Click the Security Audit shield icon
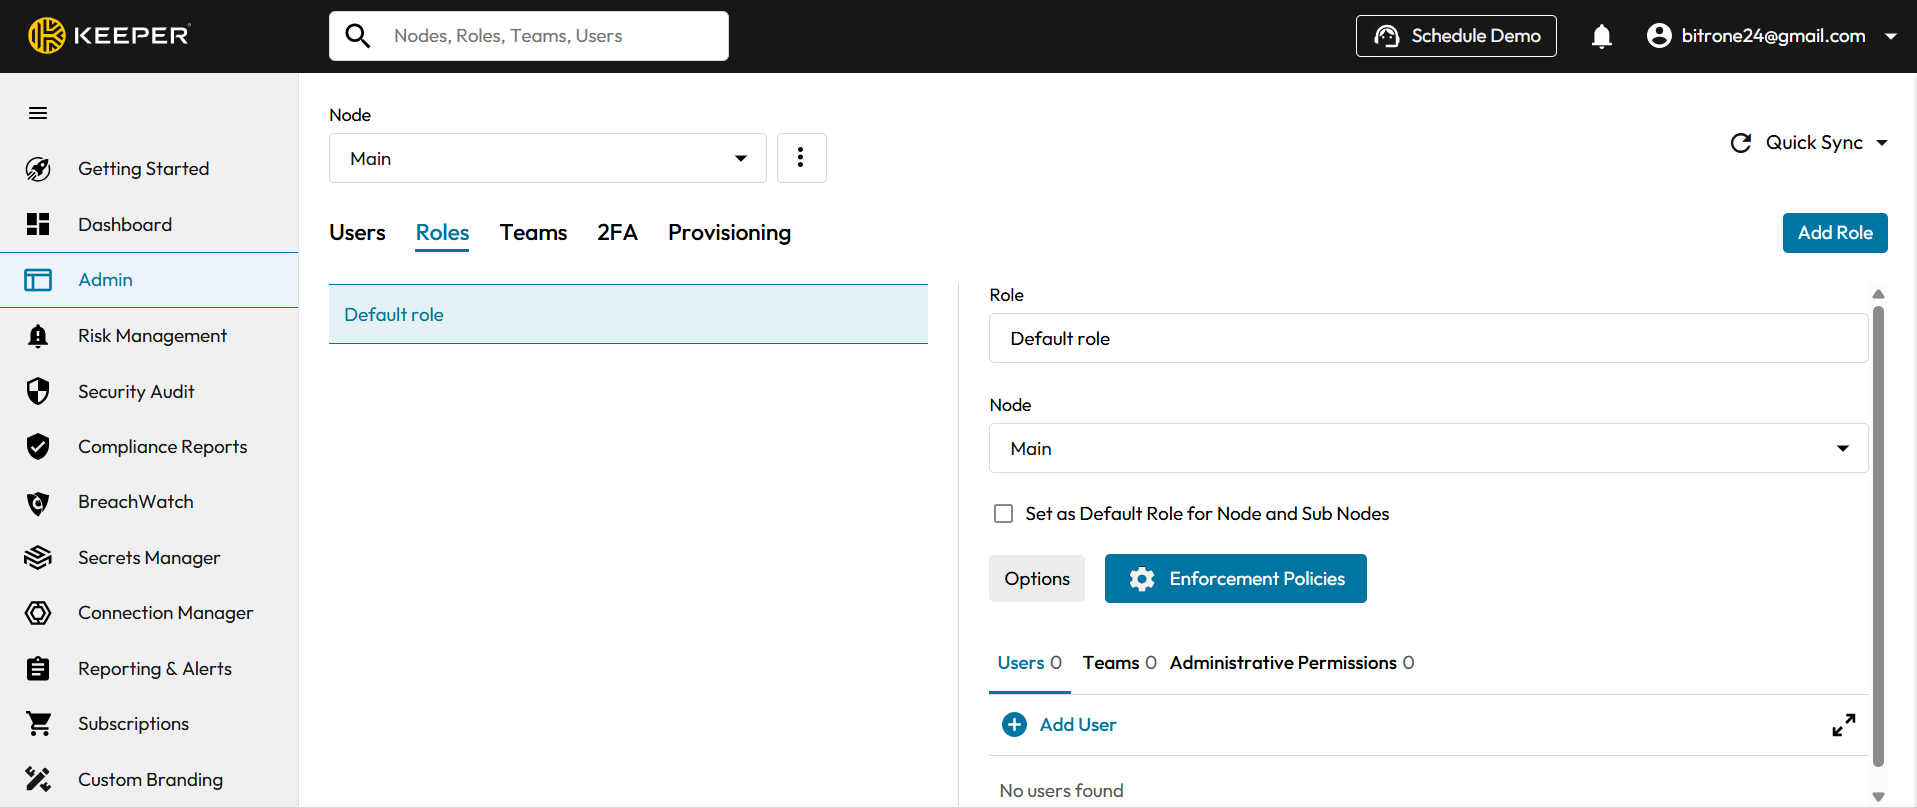Screen dimensions: 1917x808 coord(38,392)
